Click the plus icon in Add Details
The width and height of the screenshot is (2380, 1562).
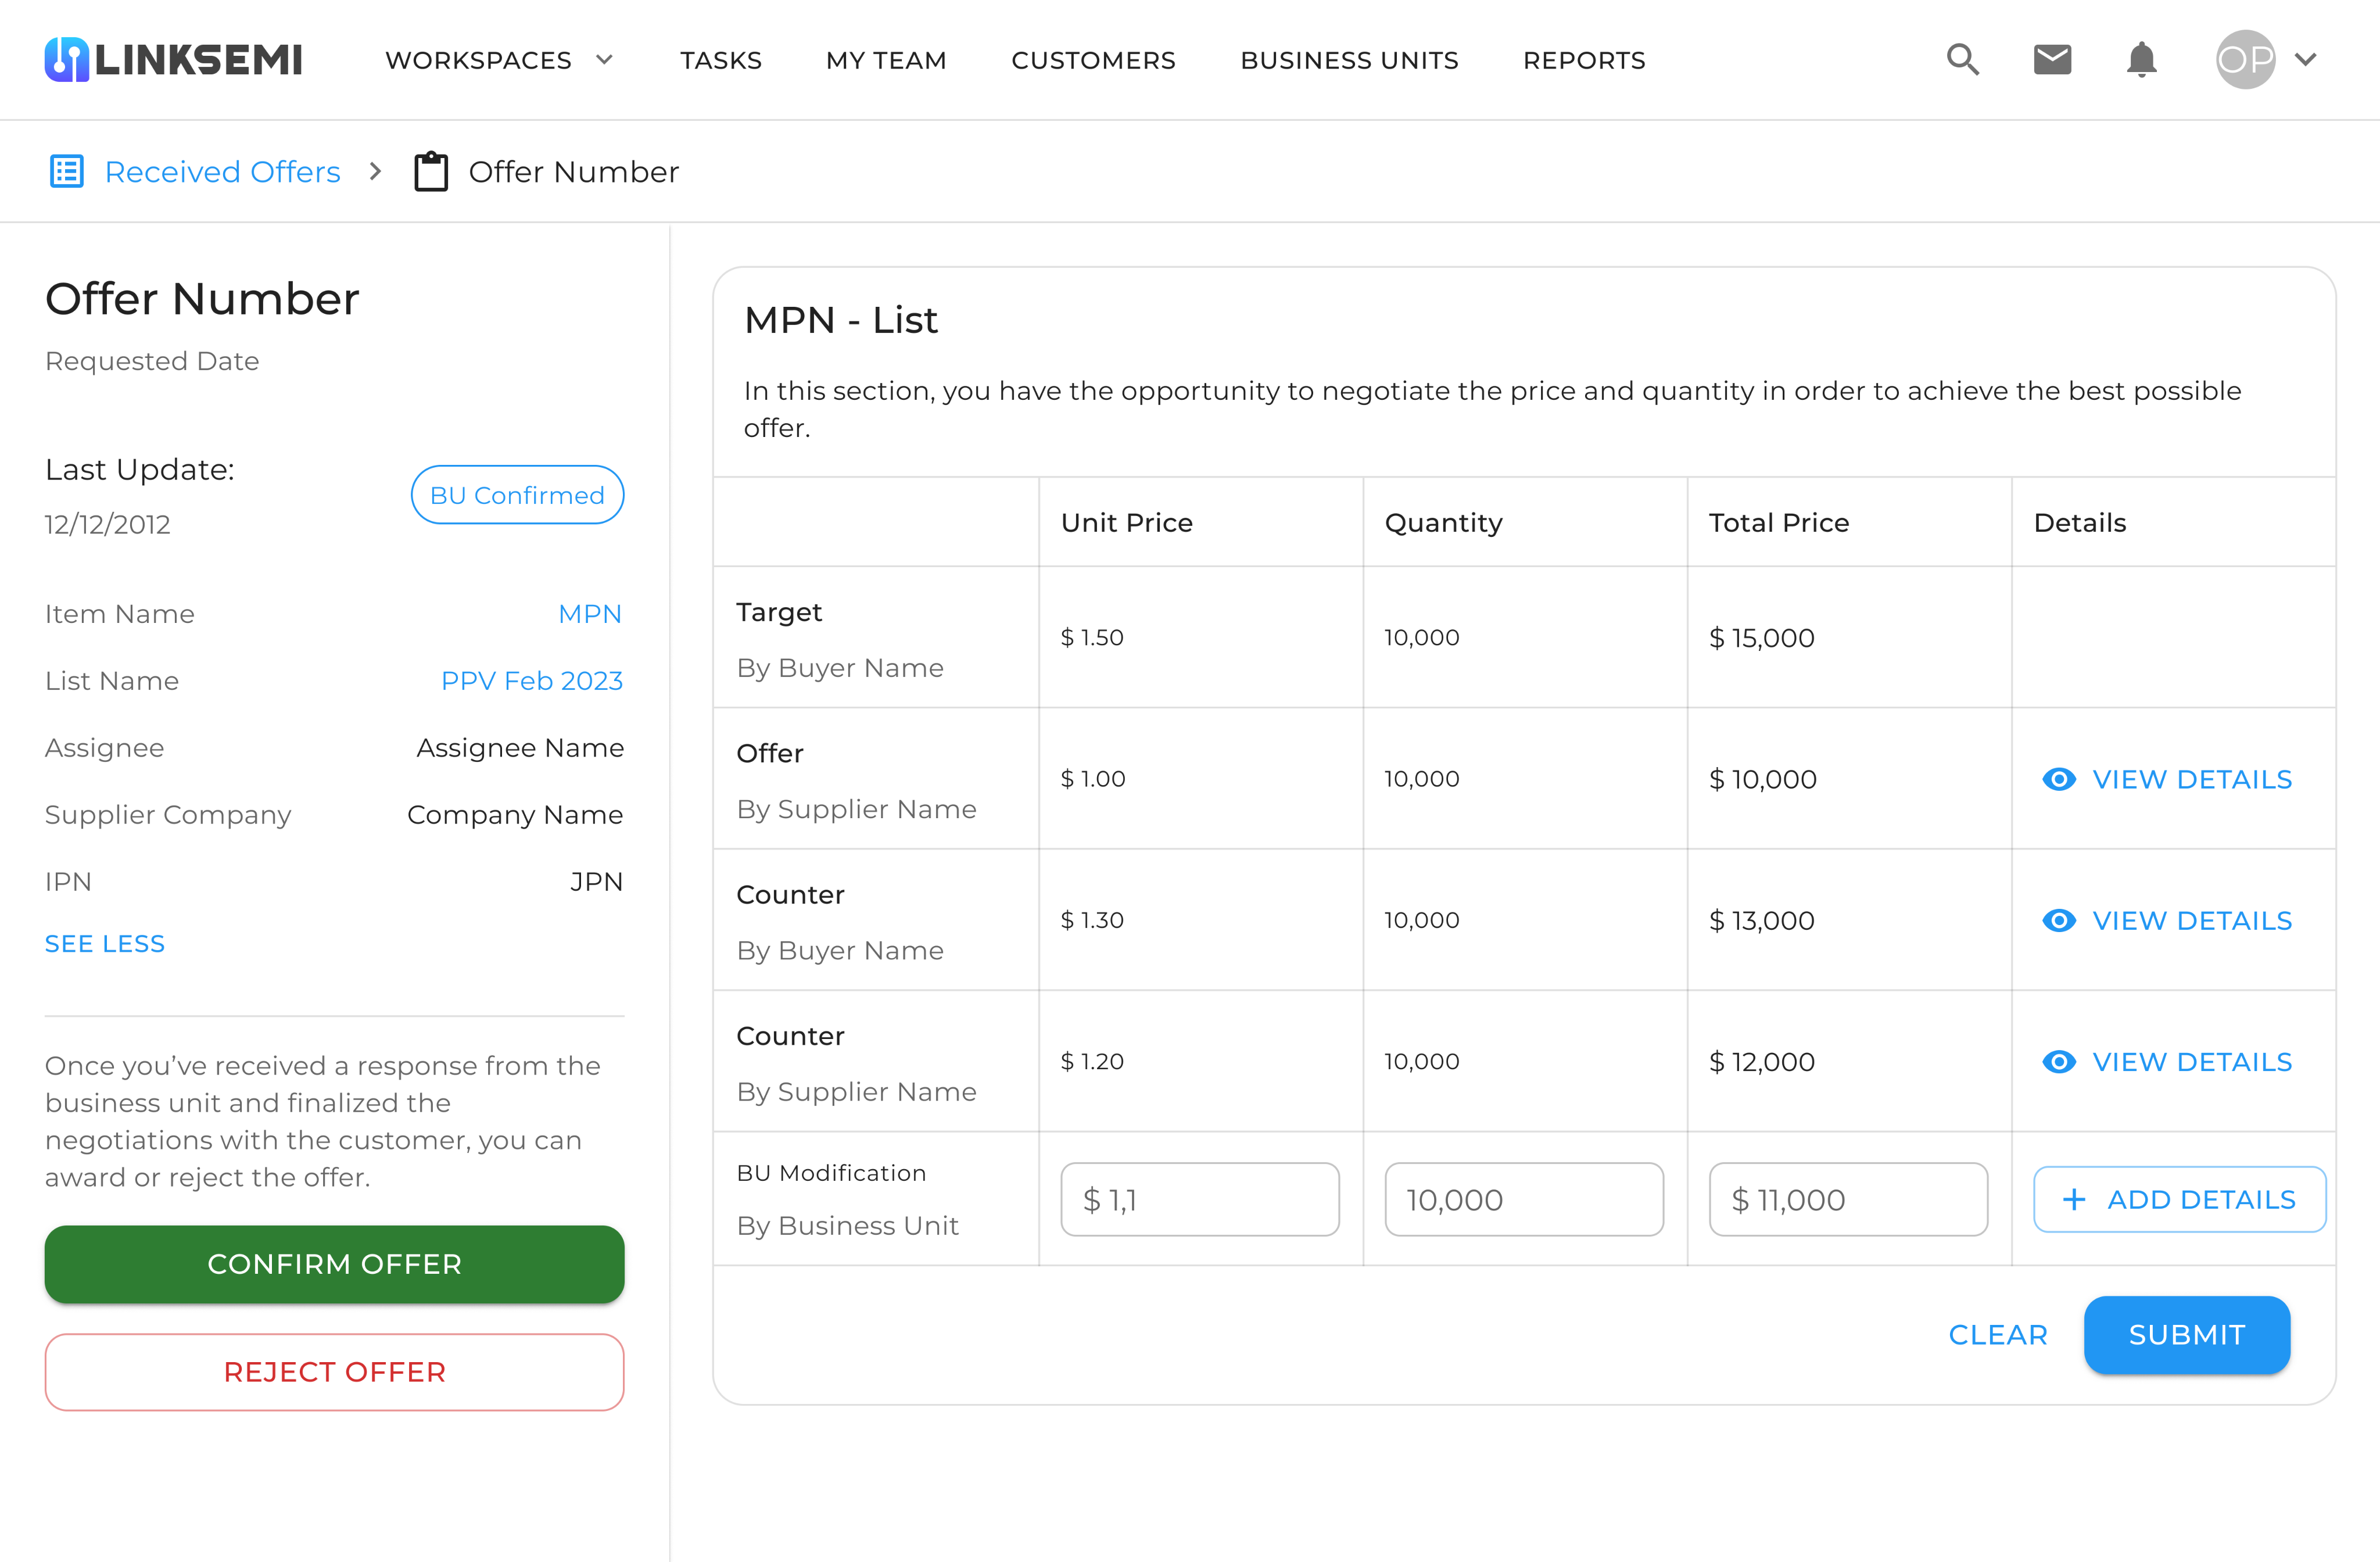tap(2074, 1199)
